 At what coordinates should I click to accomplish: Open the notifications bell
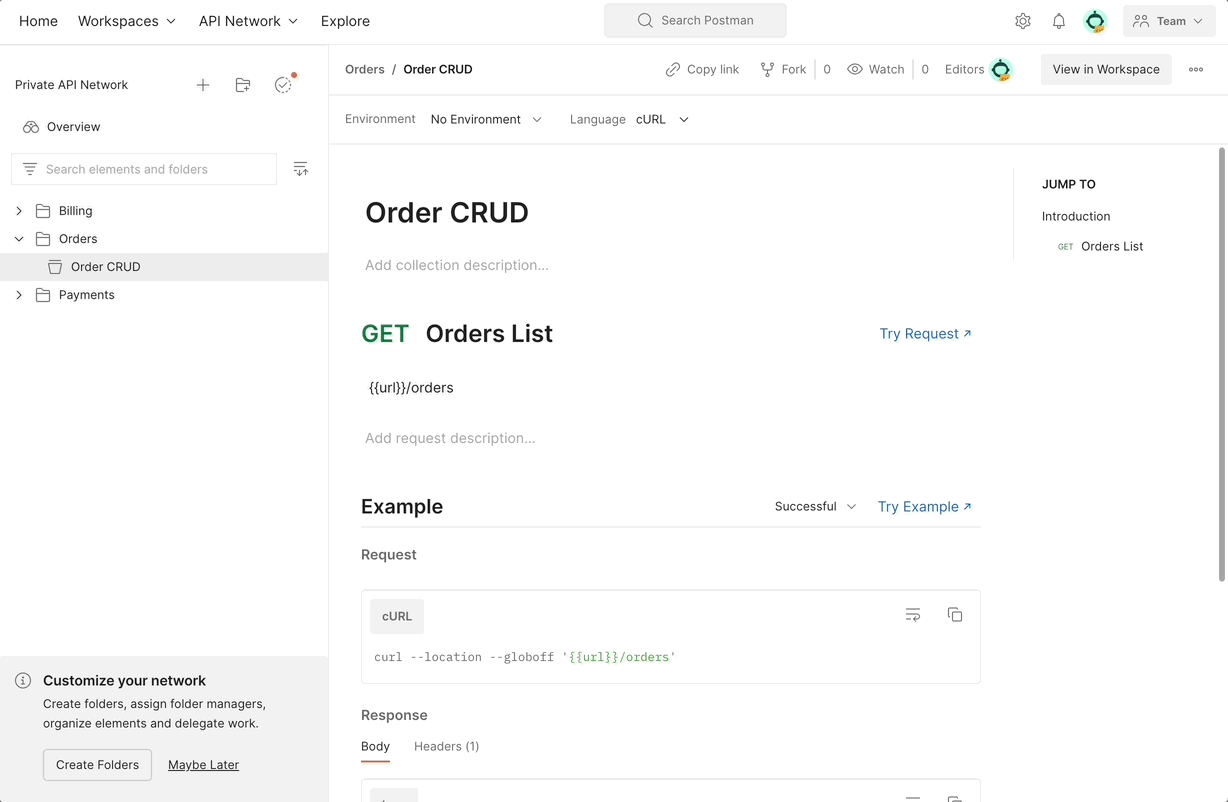click(x=1058, y=20)
